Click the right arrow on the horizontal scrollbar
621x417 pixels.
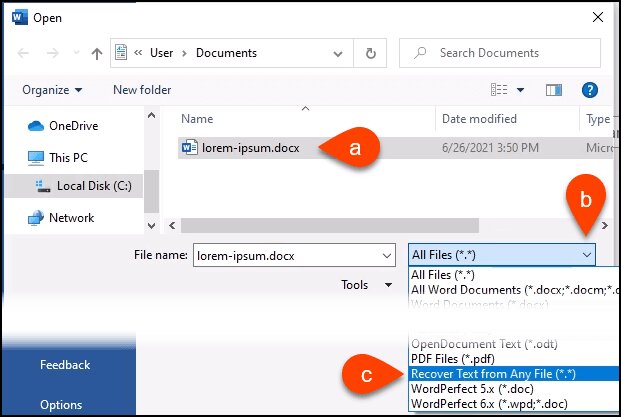click(605, 226)
